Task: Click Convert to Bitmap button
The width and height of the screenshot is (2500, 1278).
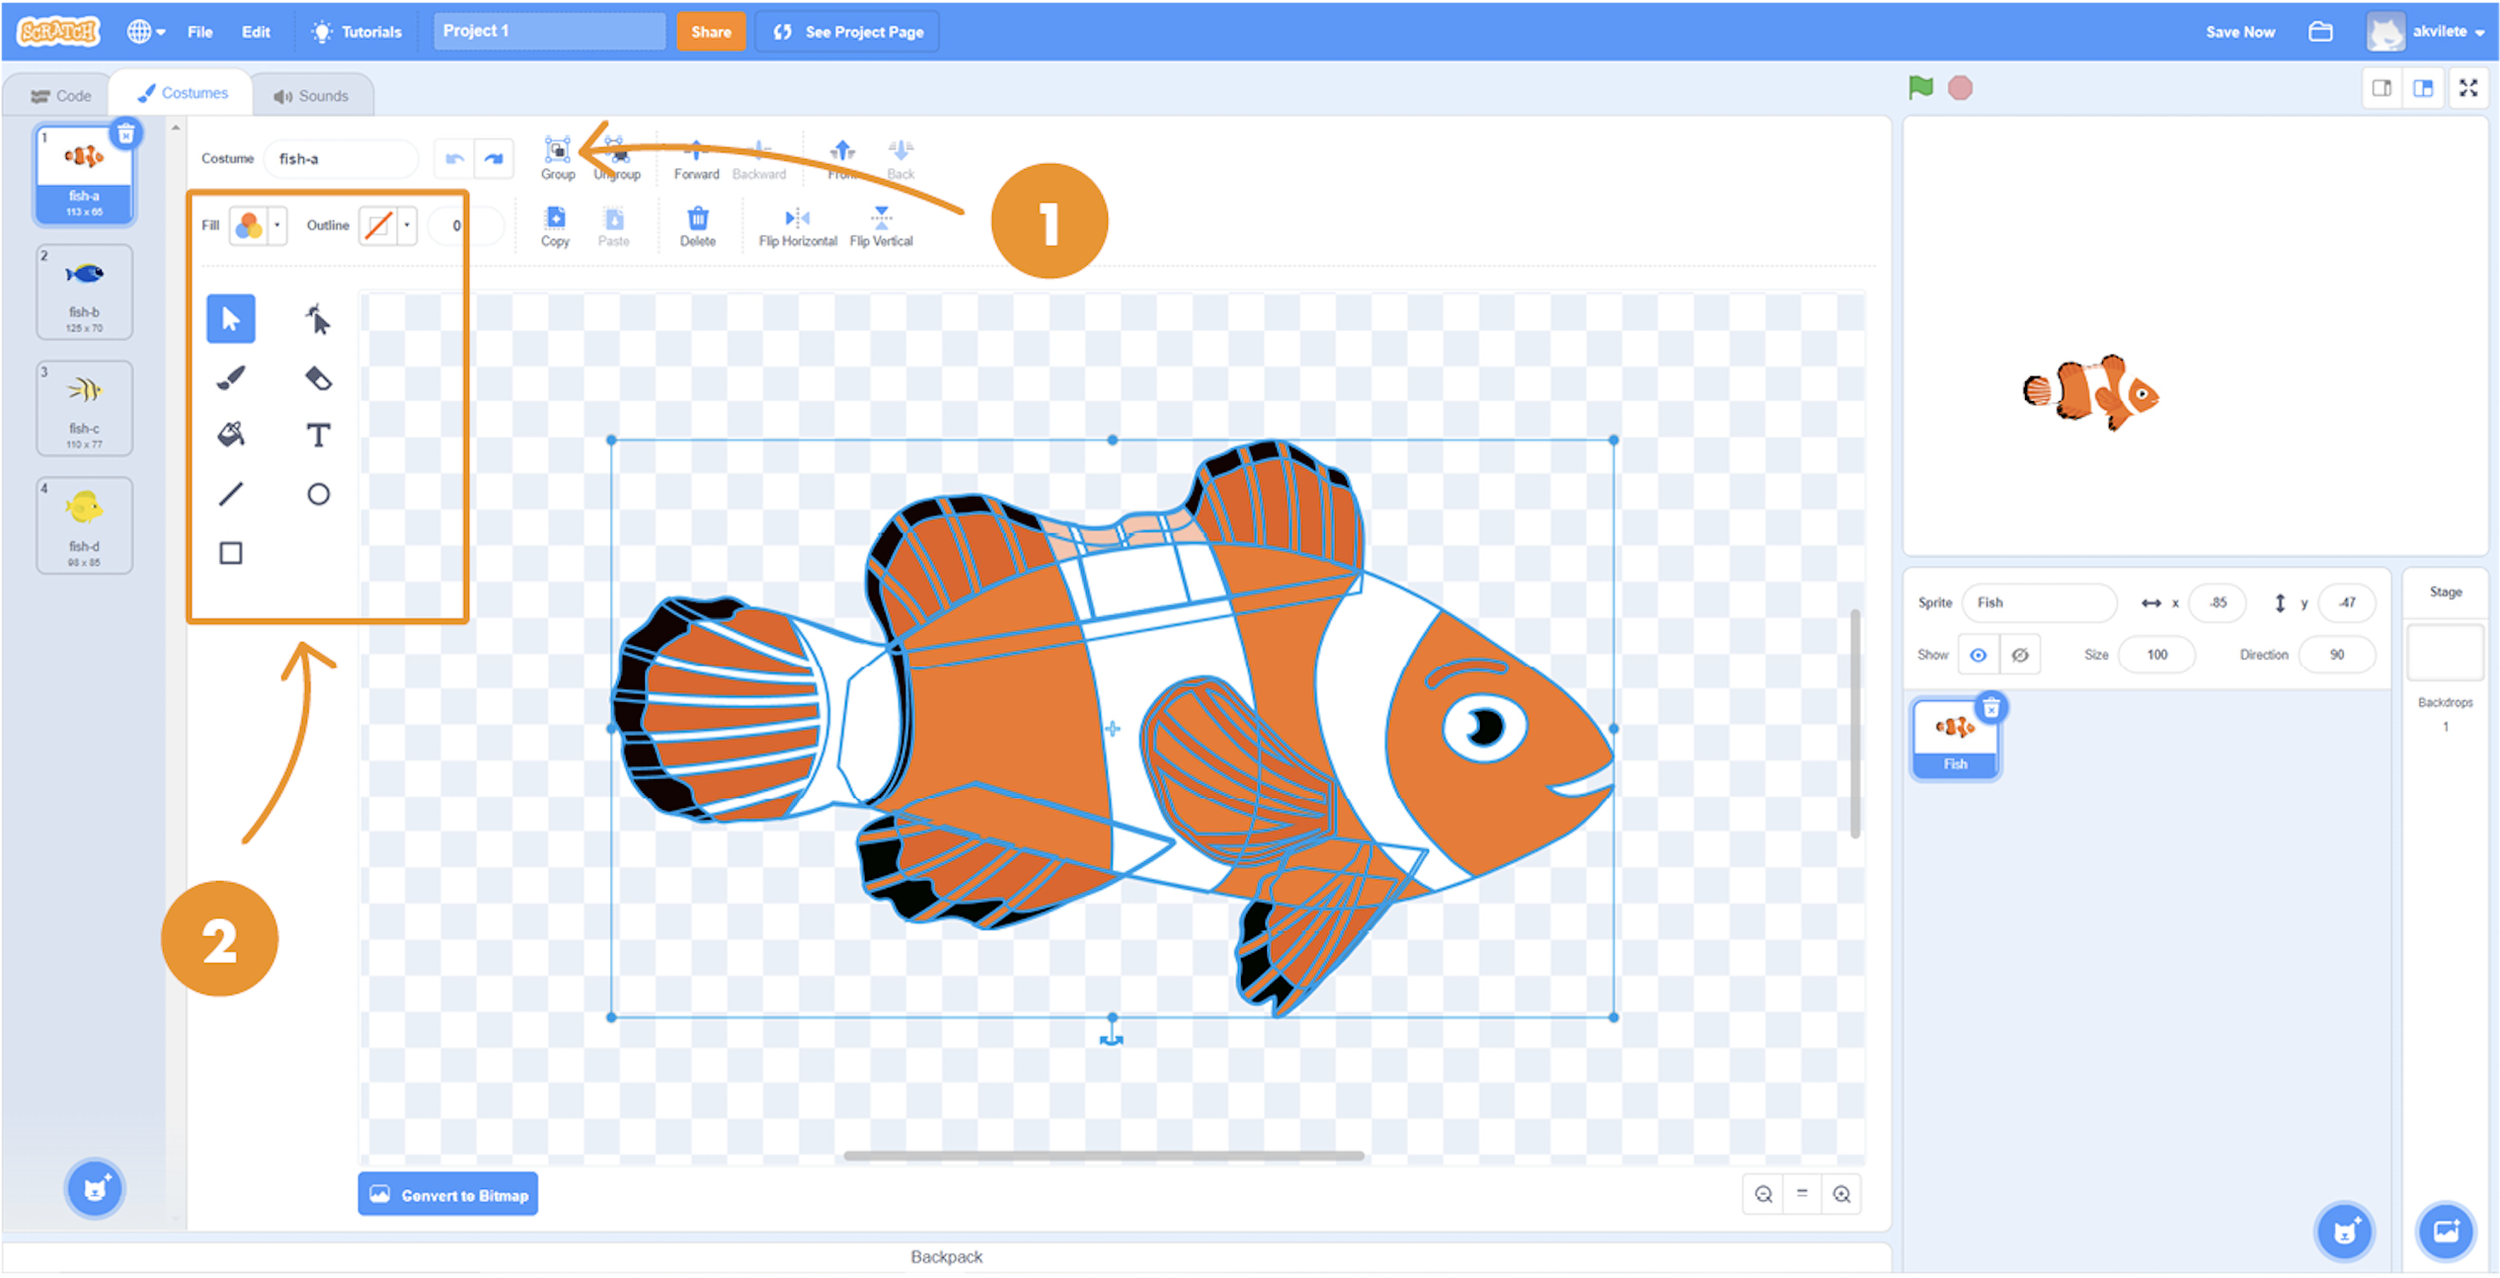Action: click(448, 1195)
